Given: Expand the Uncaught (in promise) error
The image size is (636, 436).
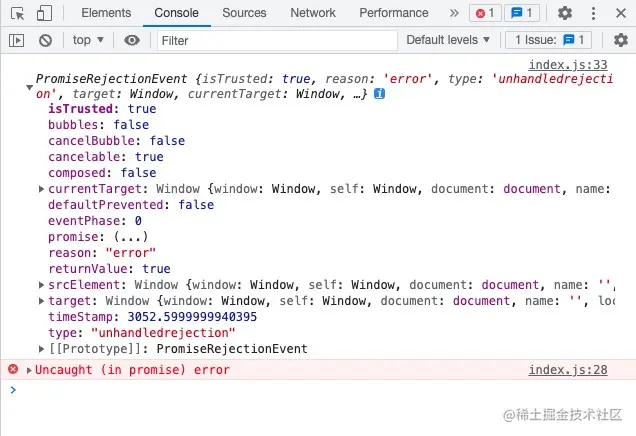Looking at the screenshot, I should pyautogui.click(x=29, y=370).
